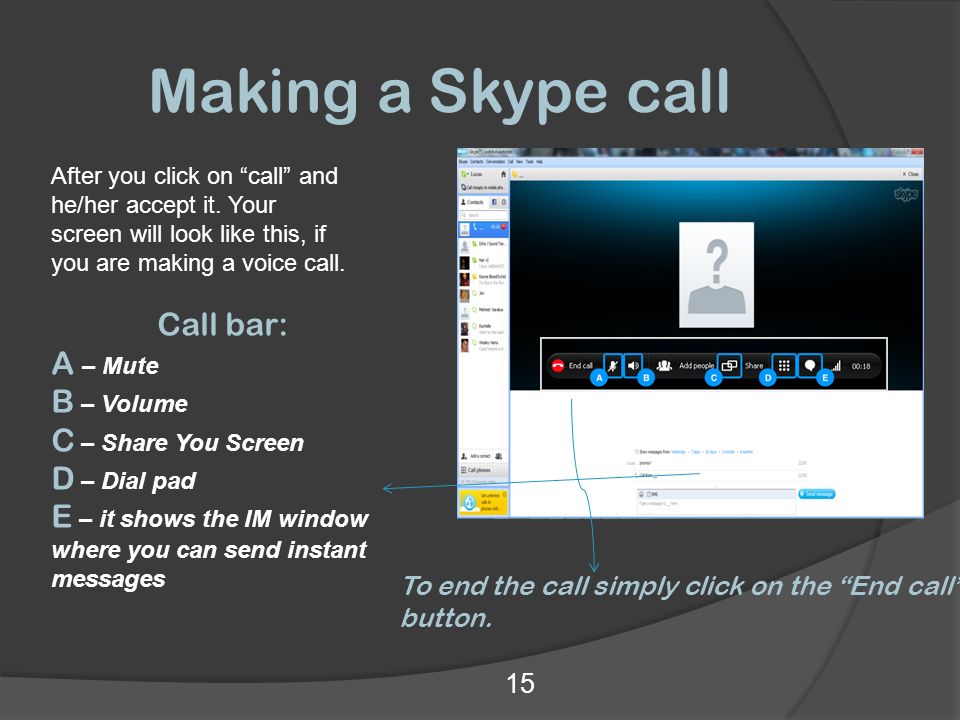
Task: Open the Help menu
Action: [539, 162]
